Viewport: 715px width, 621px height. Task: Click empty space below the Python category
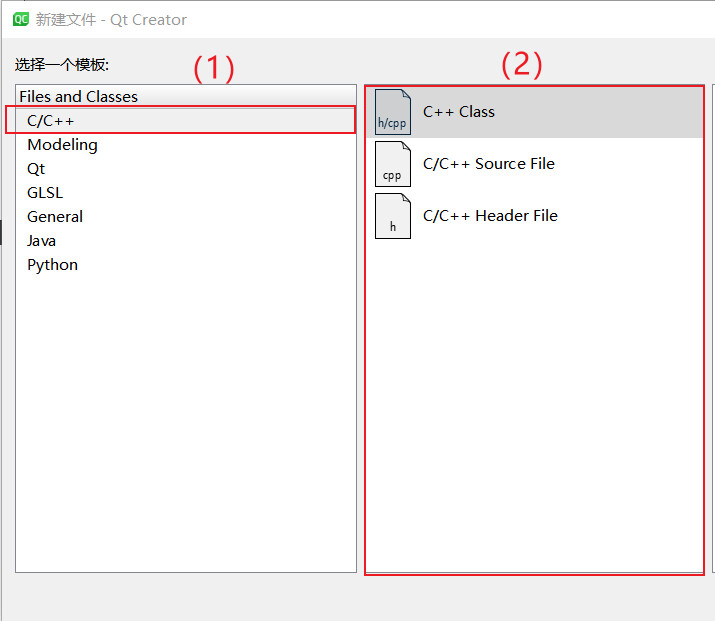(x=186, y=420)
